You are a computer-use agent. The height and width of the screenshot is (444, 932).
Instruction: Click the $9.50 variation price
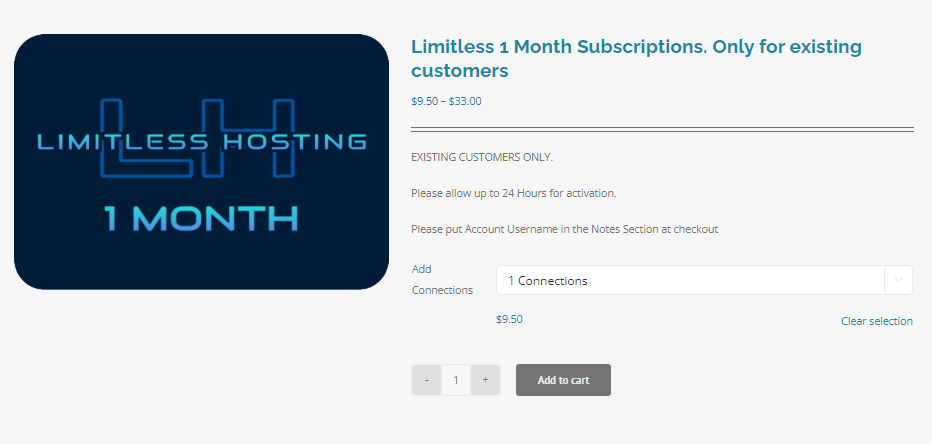[509, 320]
